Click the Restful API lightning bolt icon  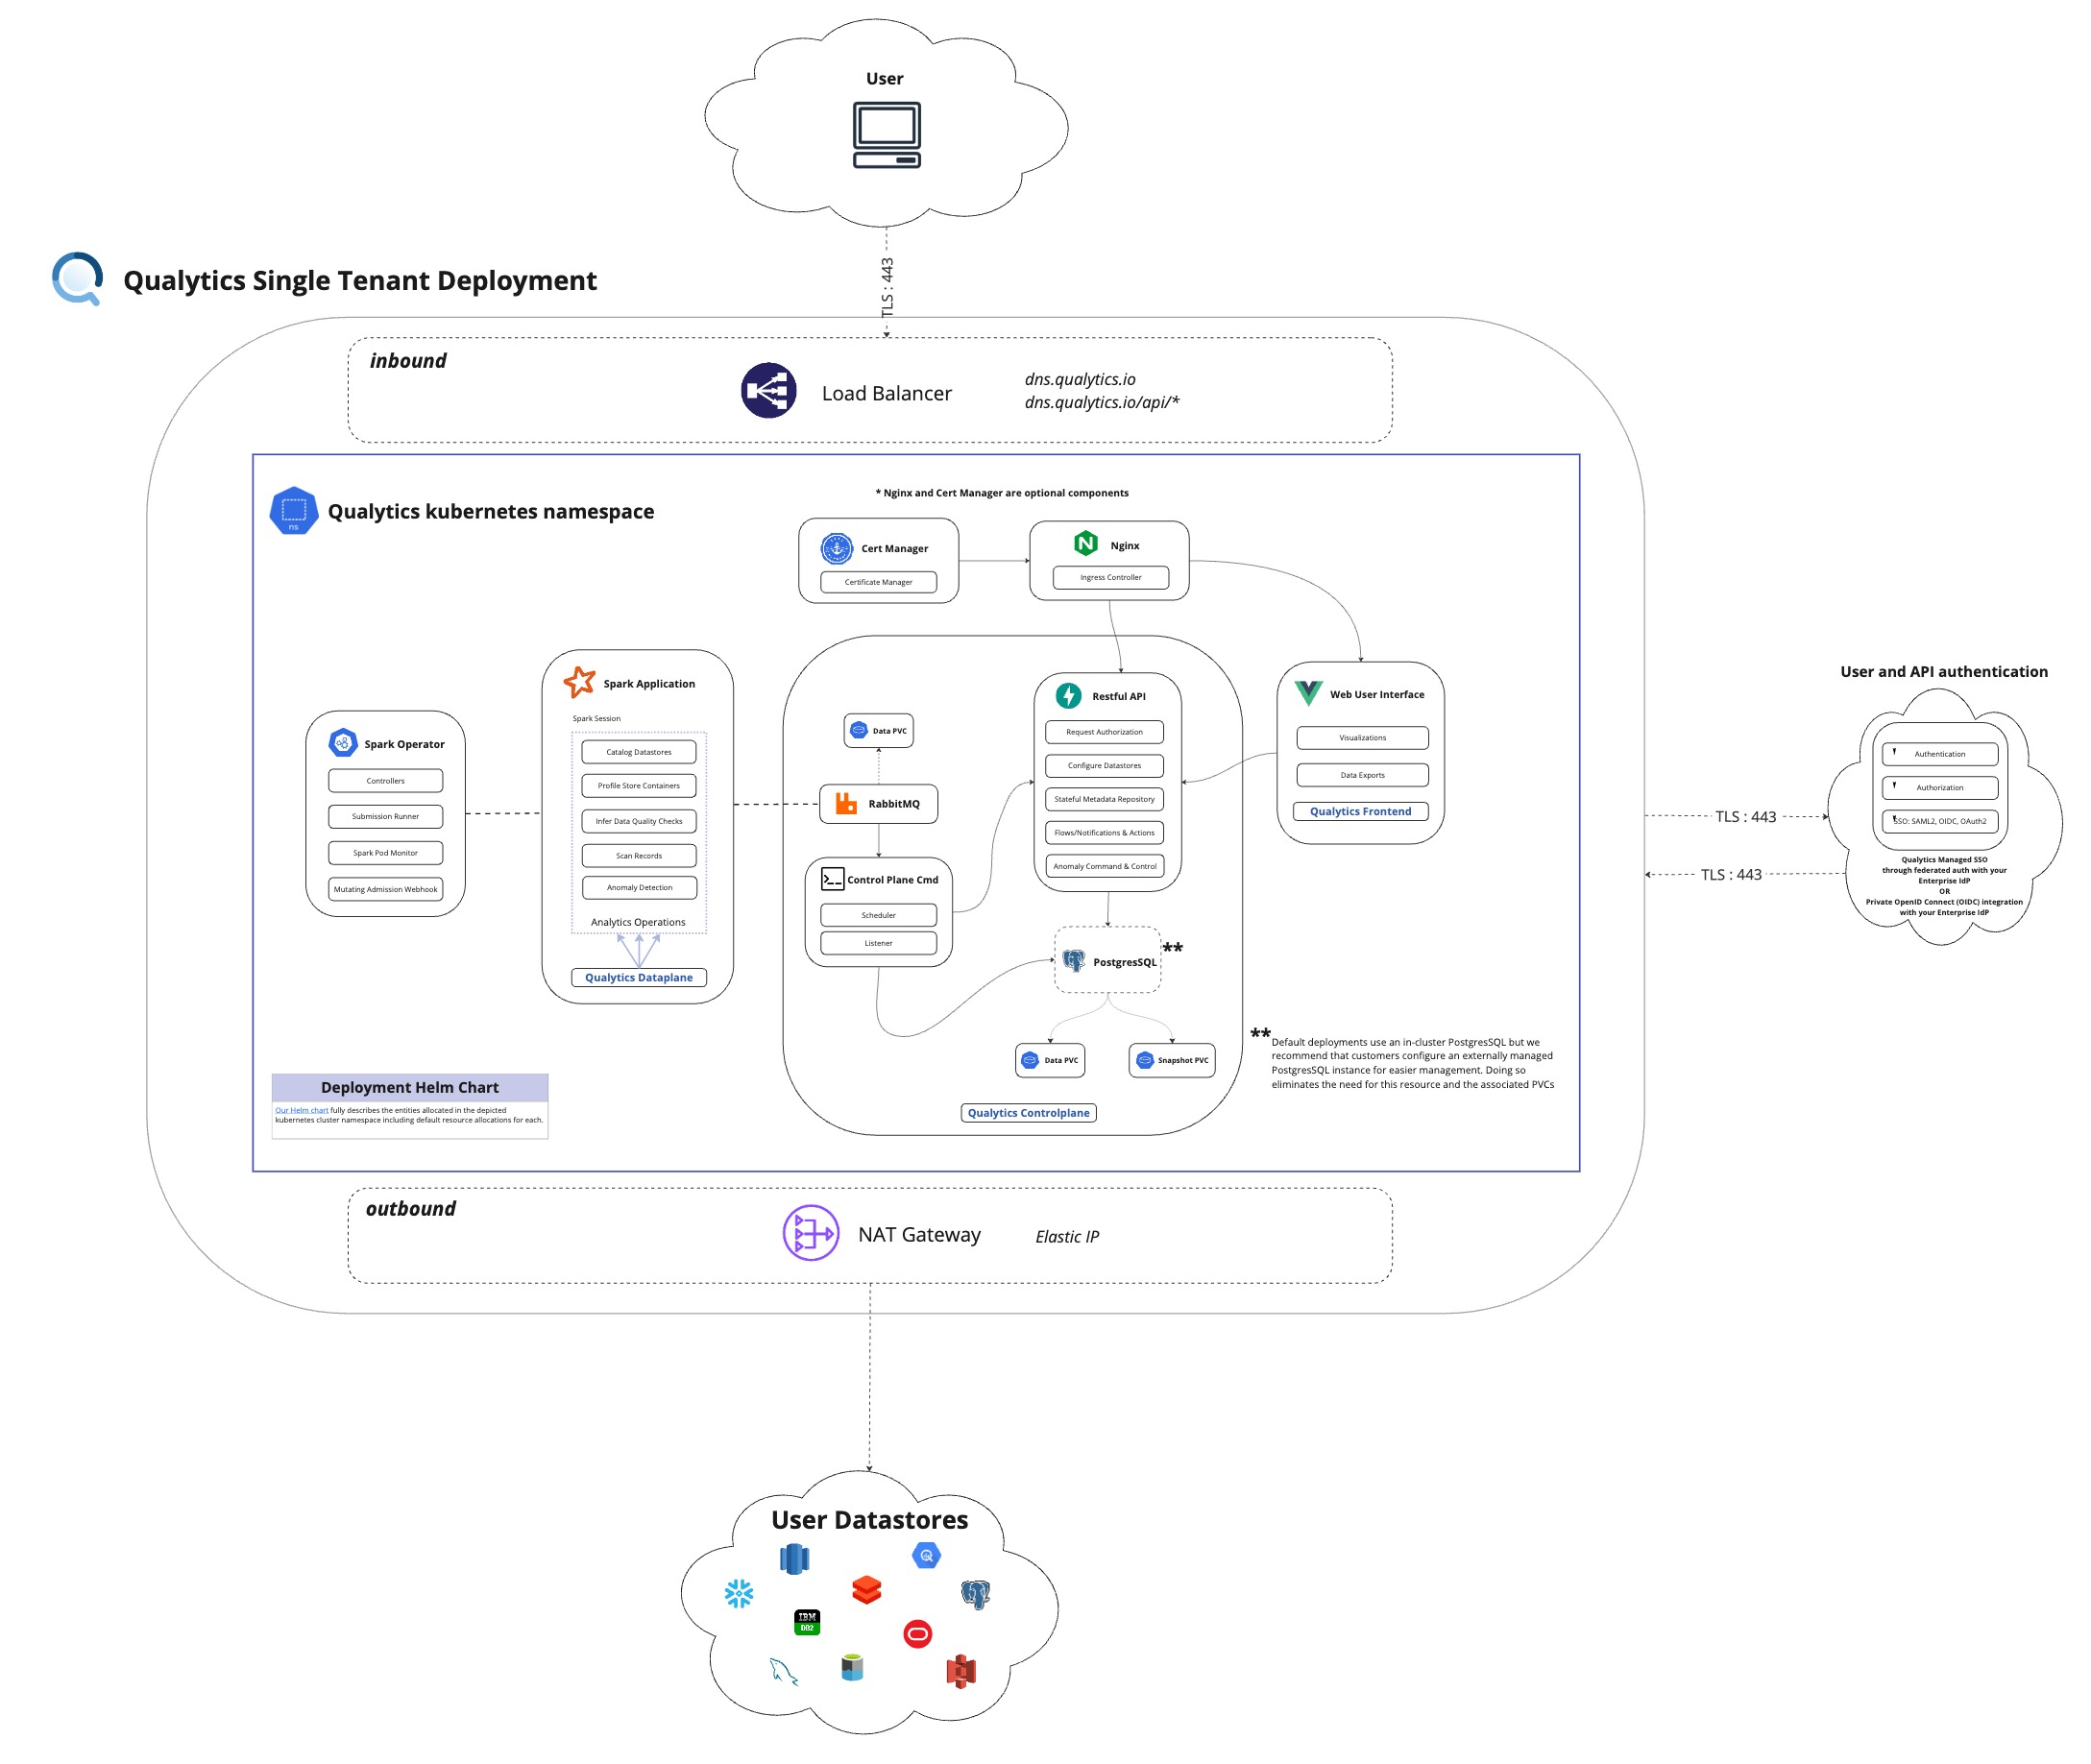click(x=1068, y=695)
